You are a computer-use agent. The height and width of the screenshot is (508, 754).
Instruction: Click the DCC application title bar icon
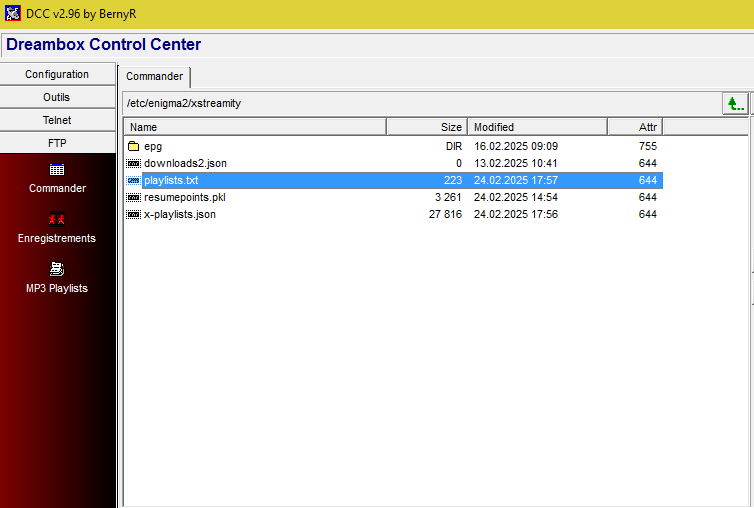pyautogui.click(x=13, y=13)
